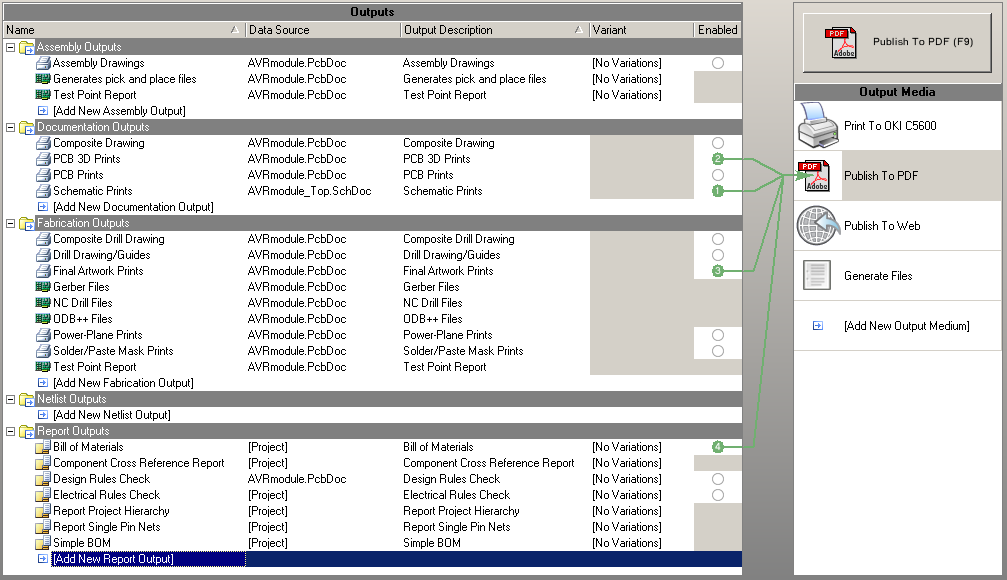
Task: Collapse the Assembly Outputs group
Action: 10,47
